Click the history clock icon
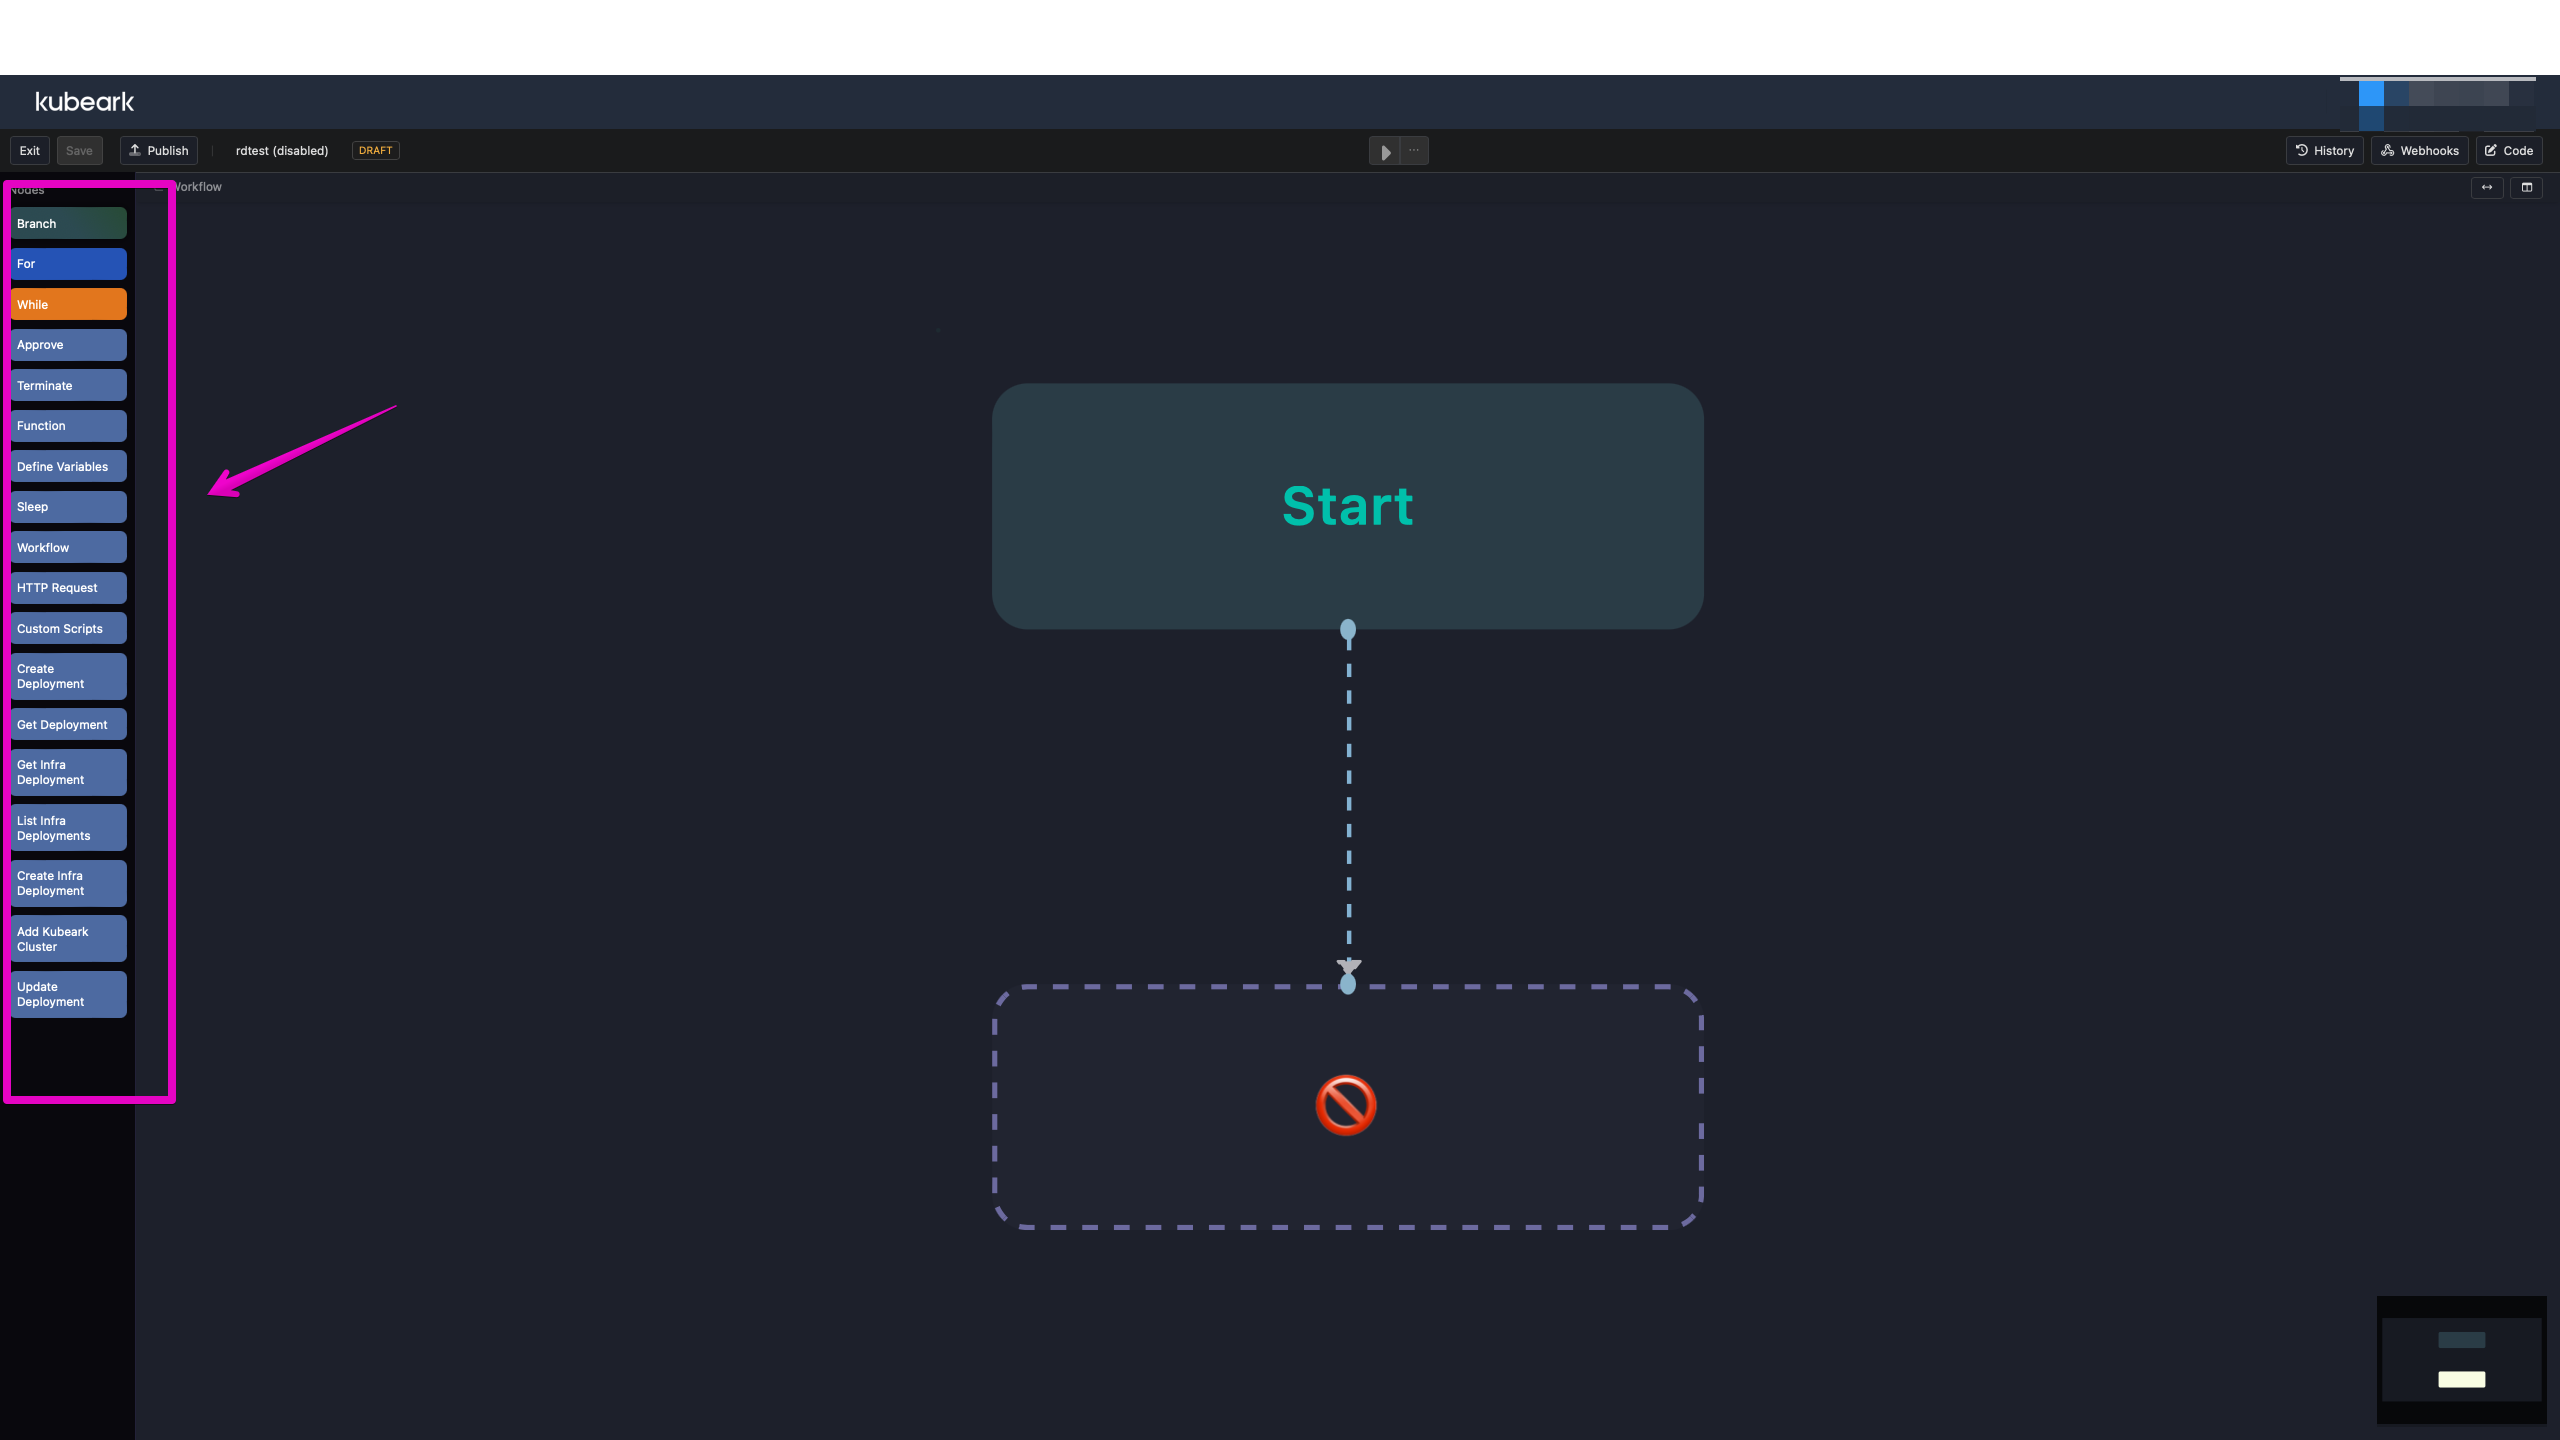This screenshot has width=2560, height=1440. (2302, 150)
